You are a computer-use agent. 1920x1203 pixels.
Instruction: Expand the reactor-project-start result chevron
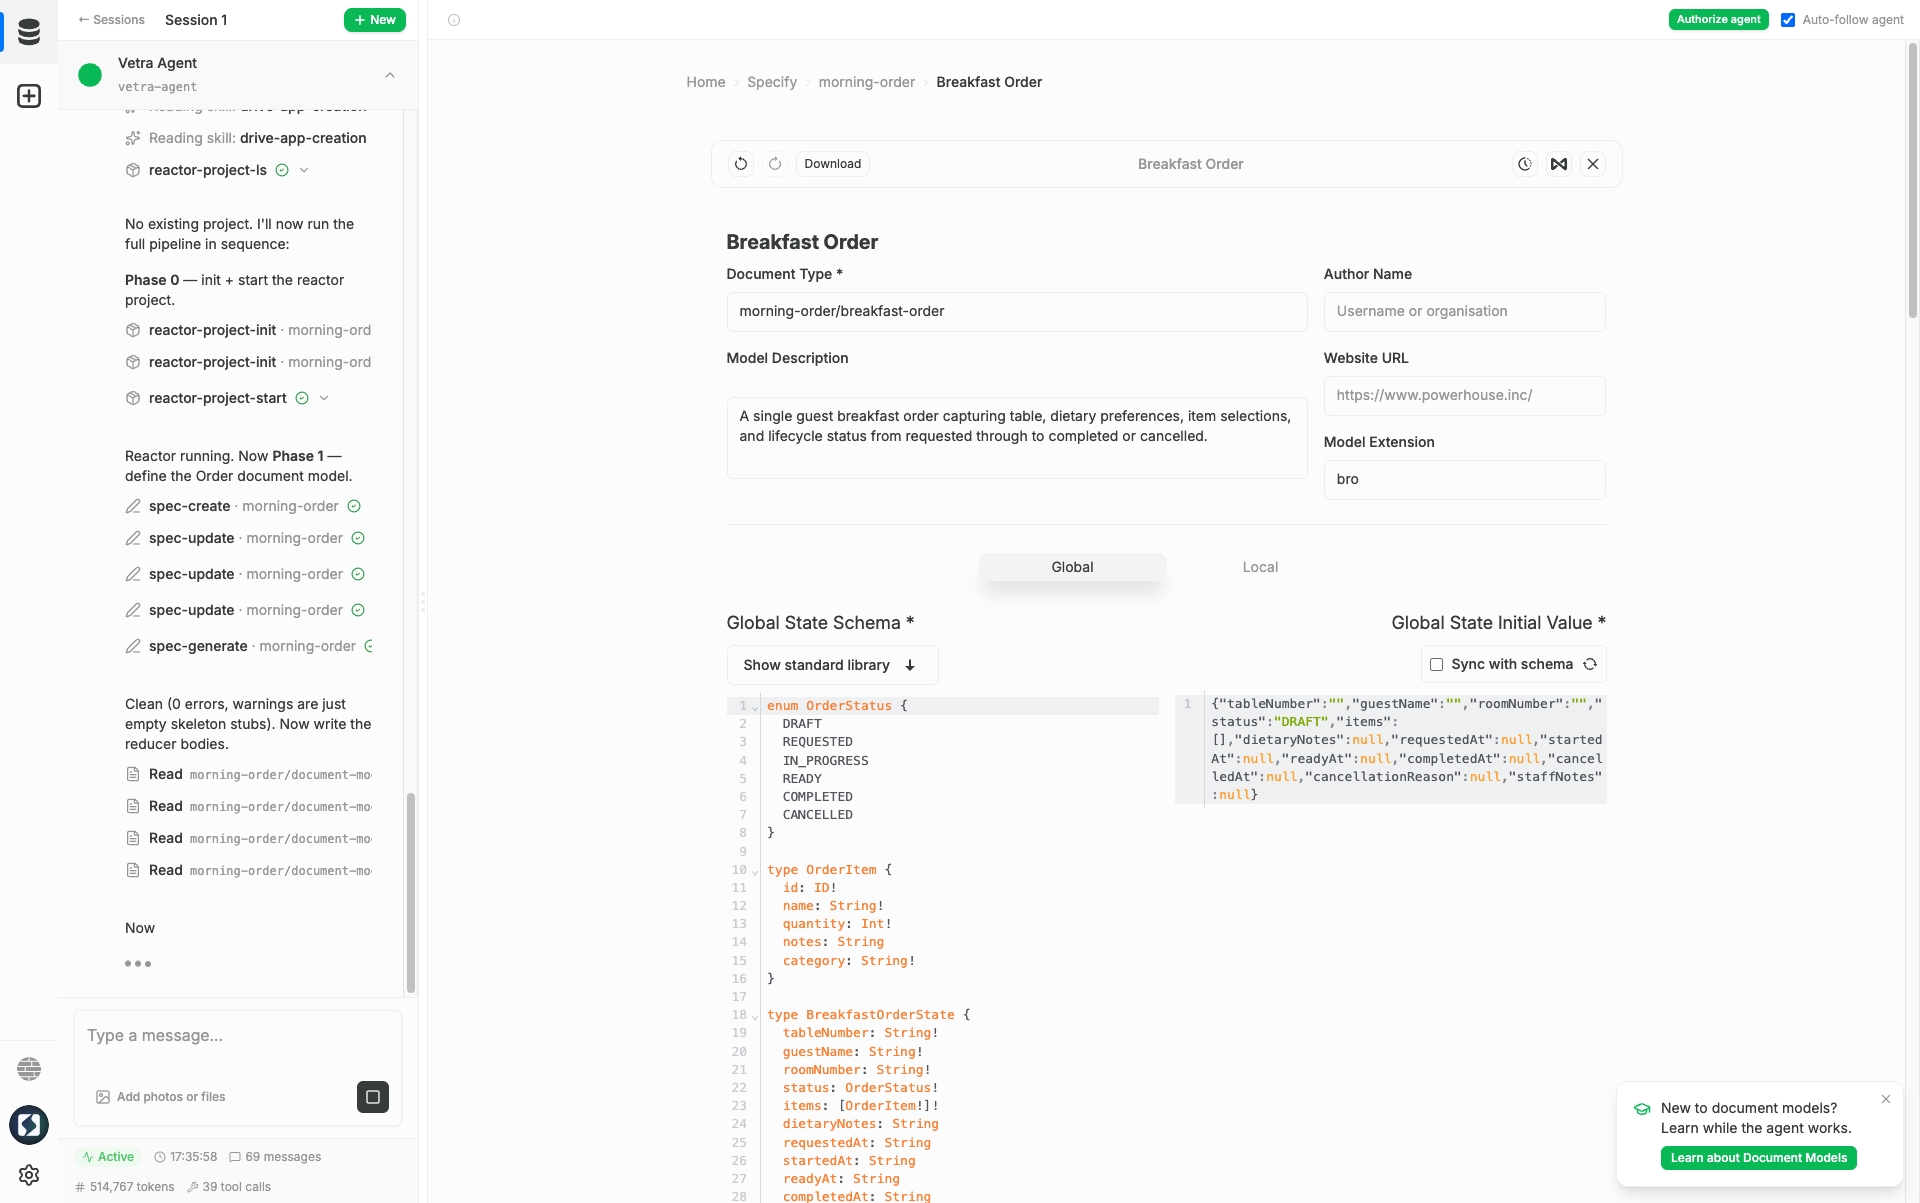[324, 398]
